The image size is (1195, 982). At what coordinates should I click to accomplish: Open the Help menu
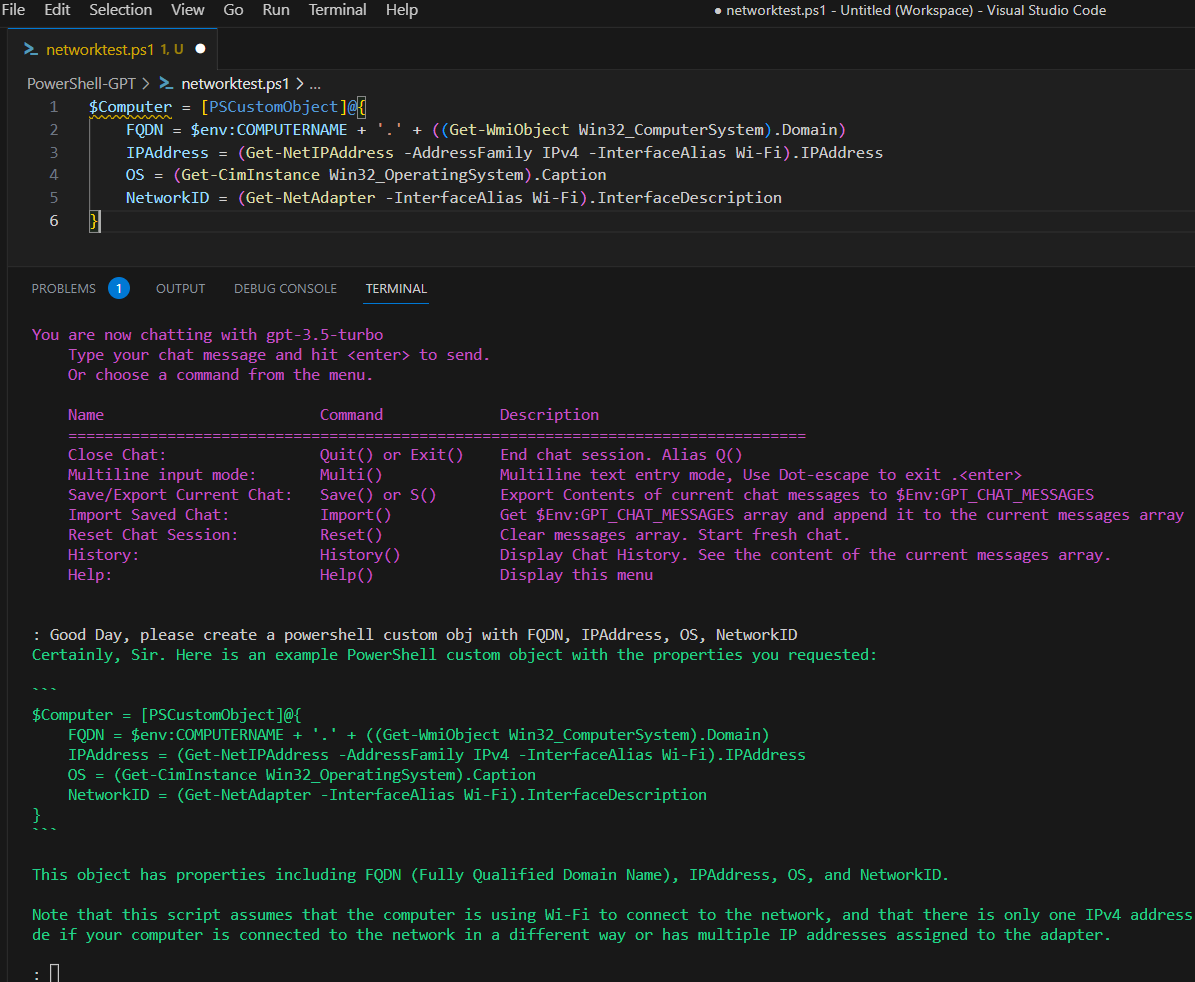[x=402, y=10]
